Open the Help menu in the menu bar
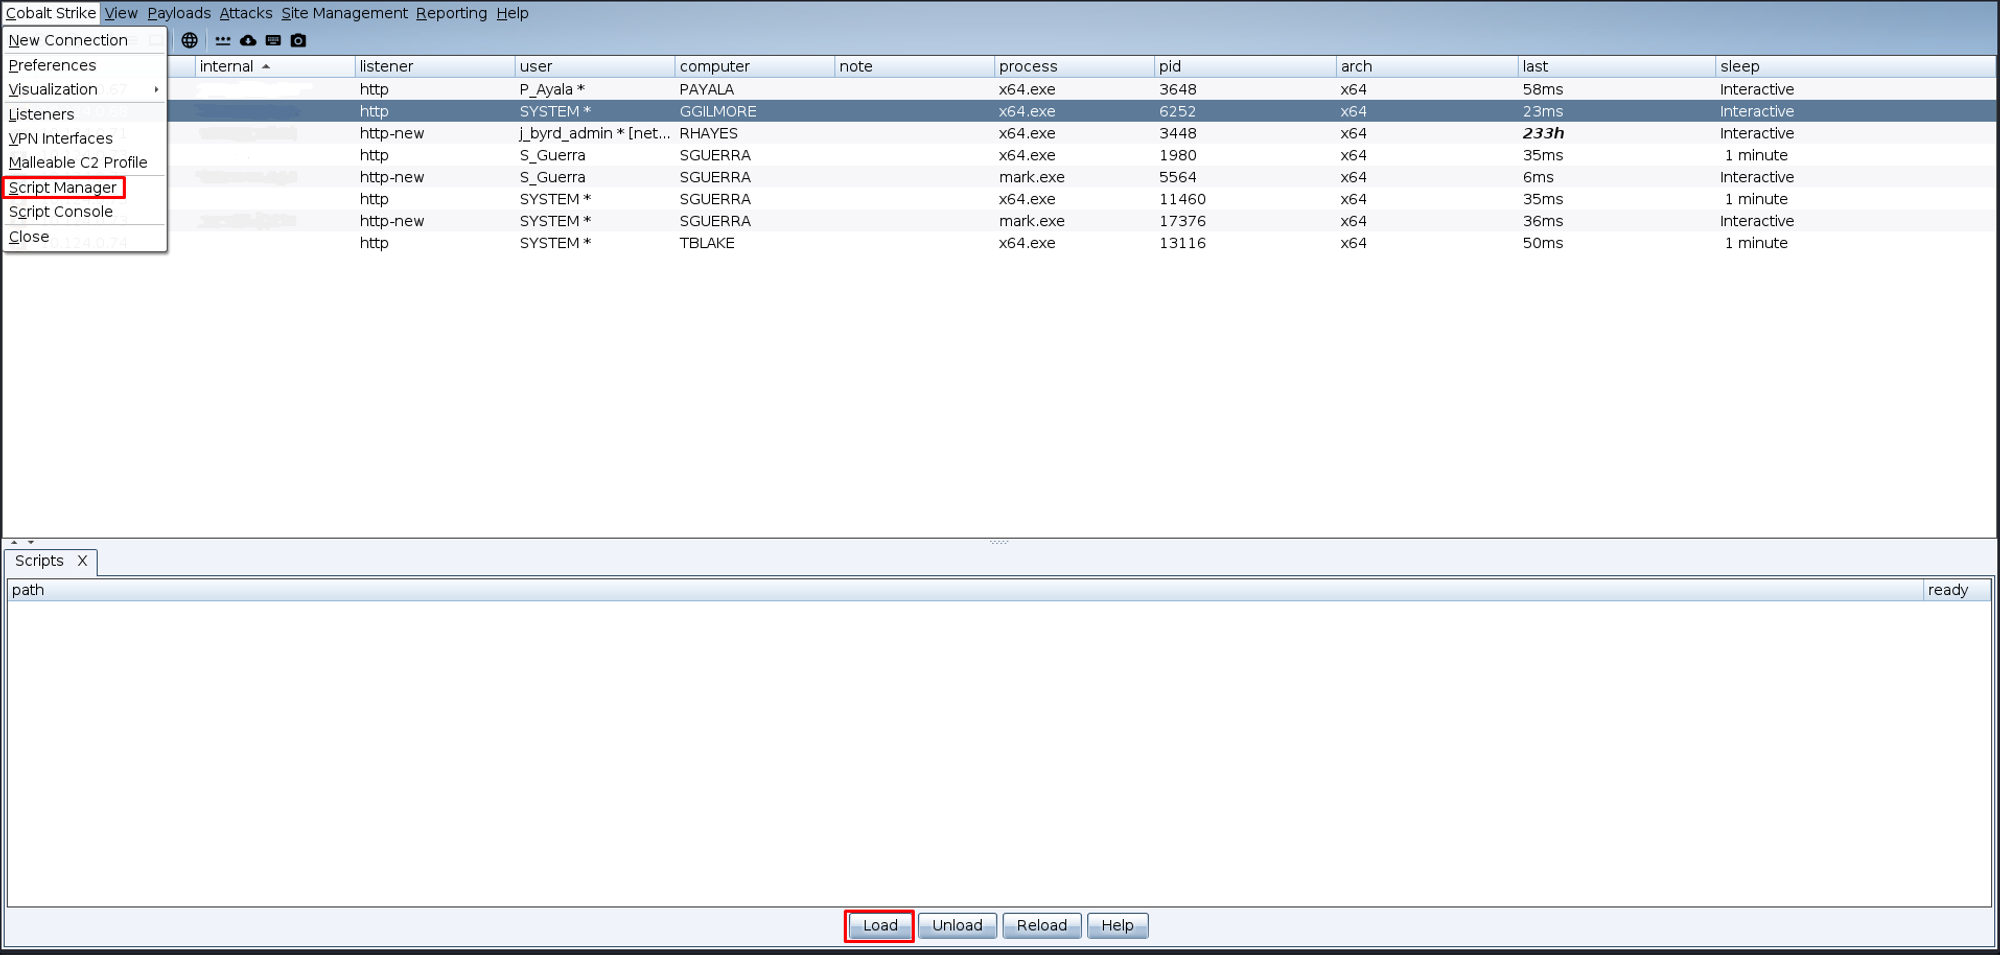This screenshot has width=2000, height=955. tap(512, 13)
